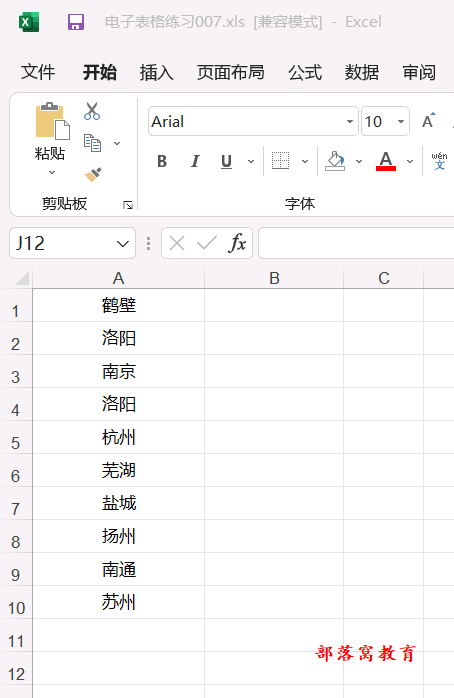Select column A header
454x698 pixels.
coord(118,279)
